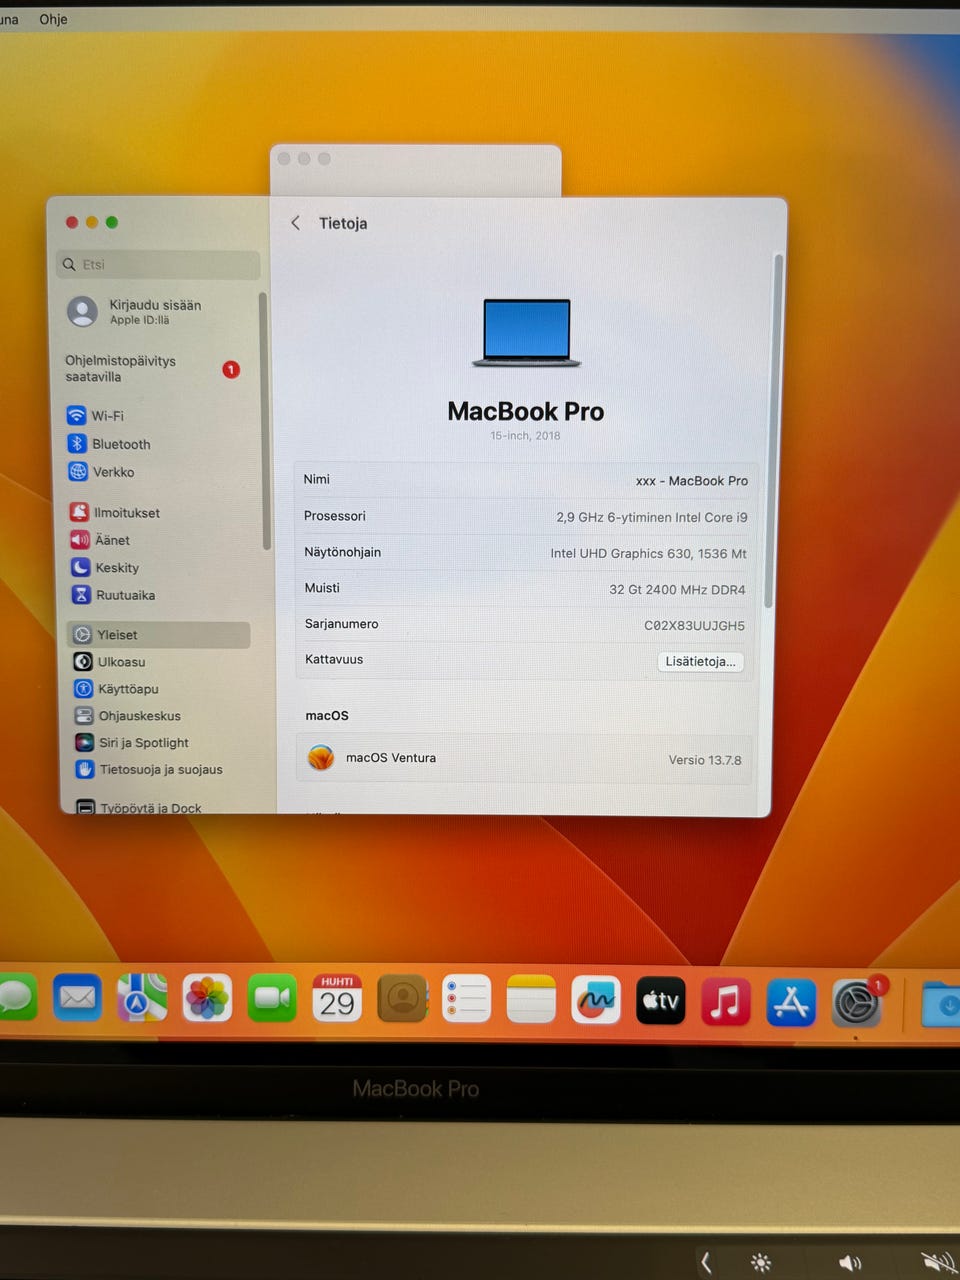The image size is (960, 1280).
Task: Open Ohjelmistopäivitys saatavilla update notice
Action: (x=152, y=369)
